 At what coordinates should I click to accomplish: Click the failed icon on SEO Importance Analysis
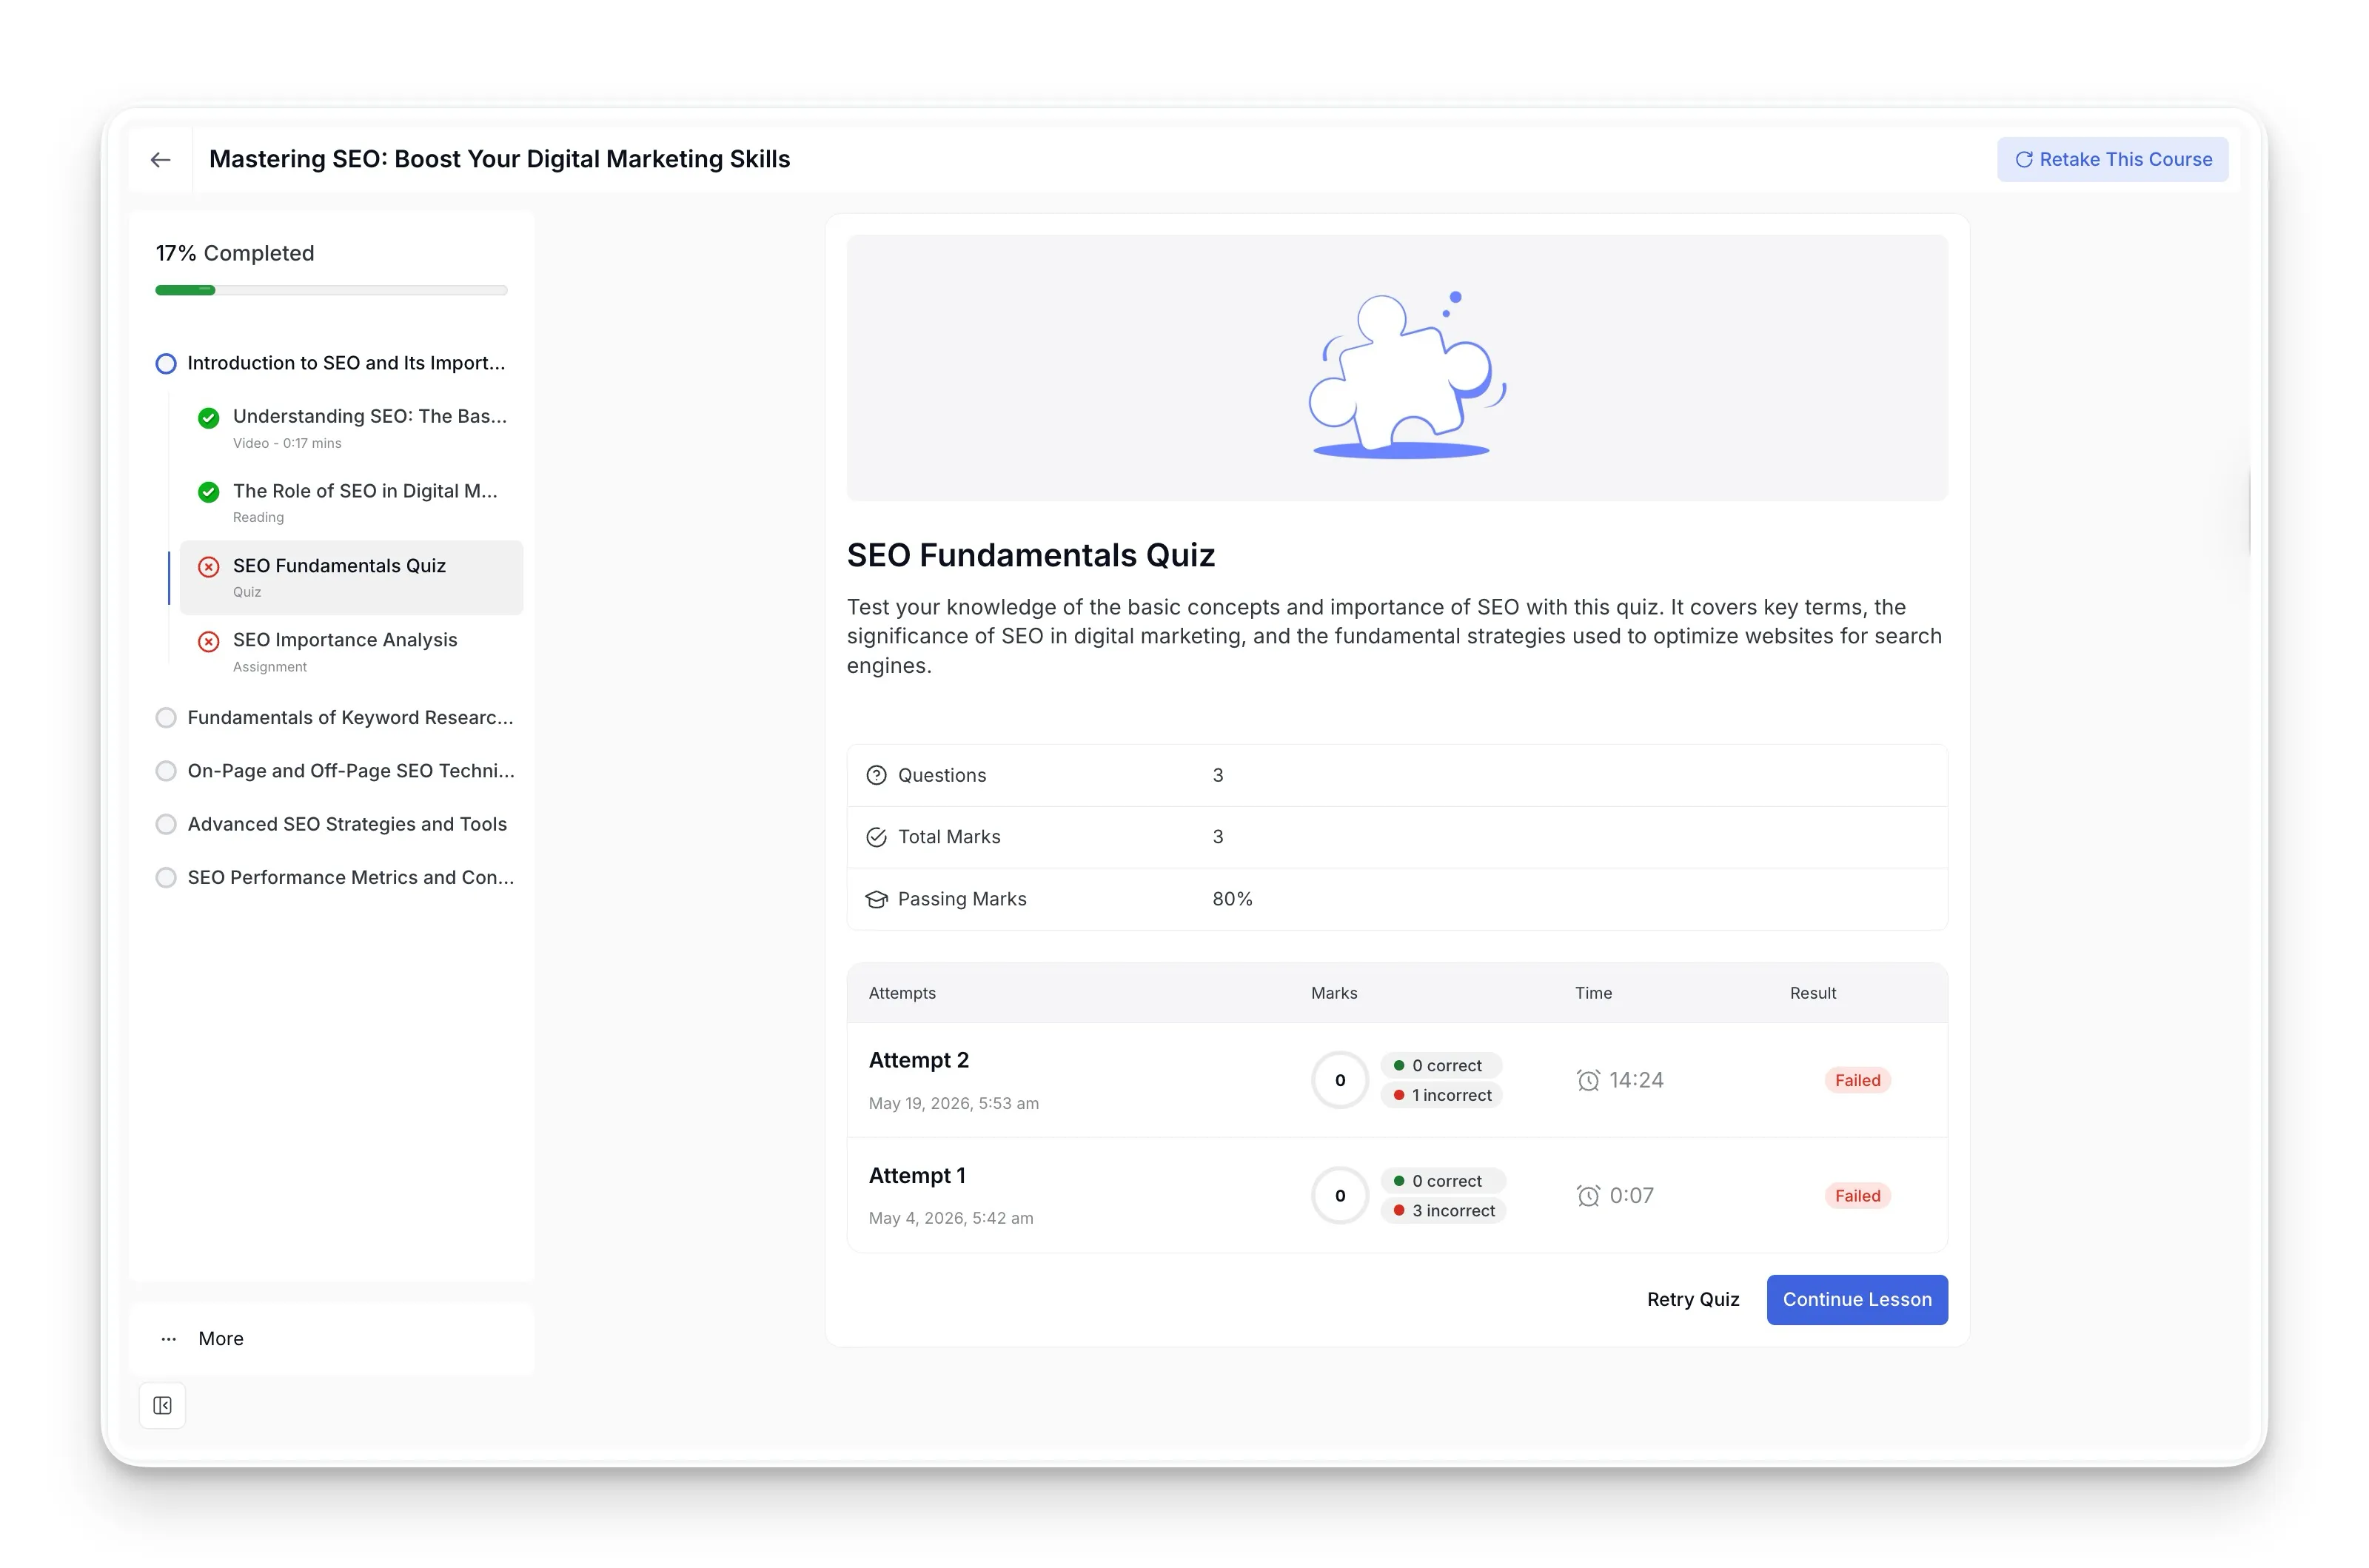[x=208, y=641]
